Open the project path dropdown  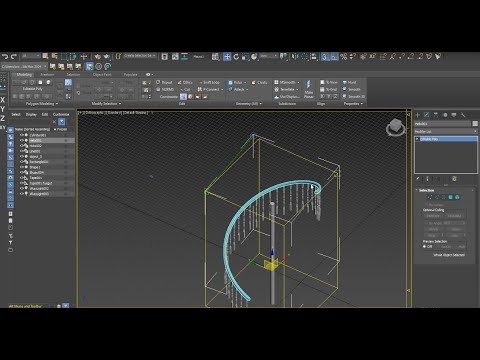23,66
